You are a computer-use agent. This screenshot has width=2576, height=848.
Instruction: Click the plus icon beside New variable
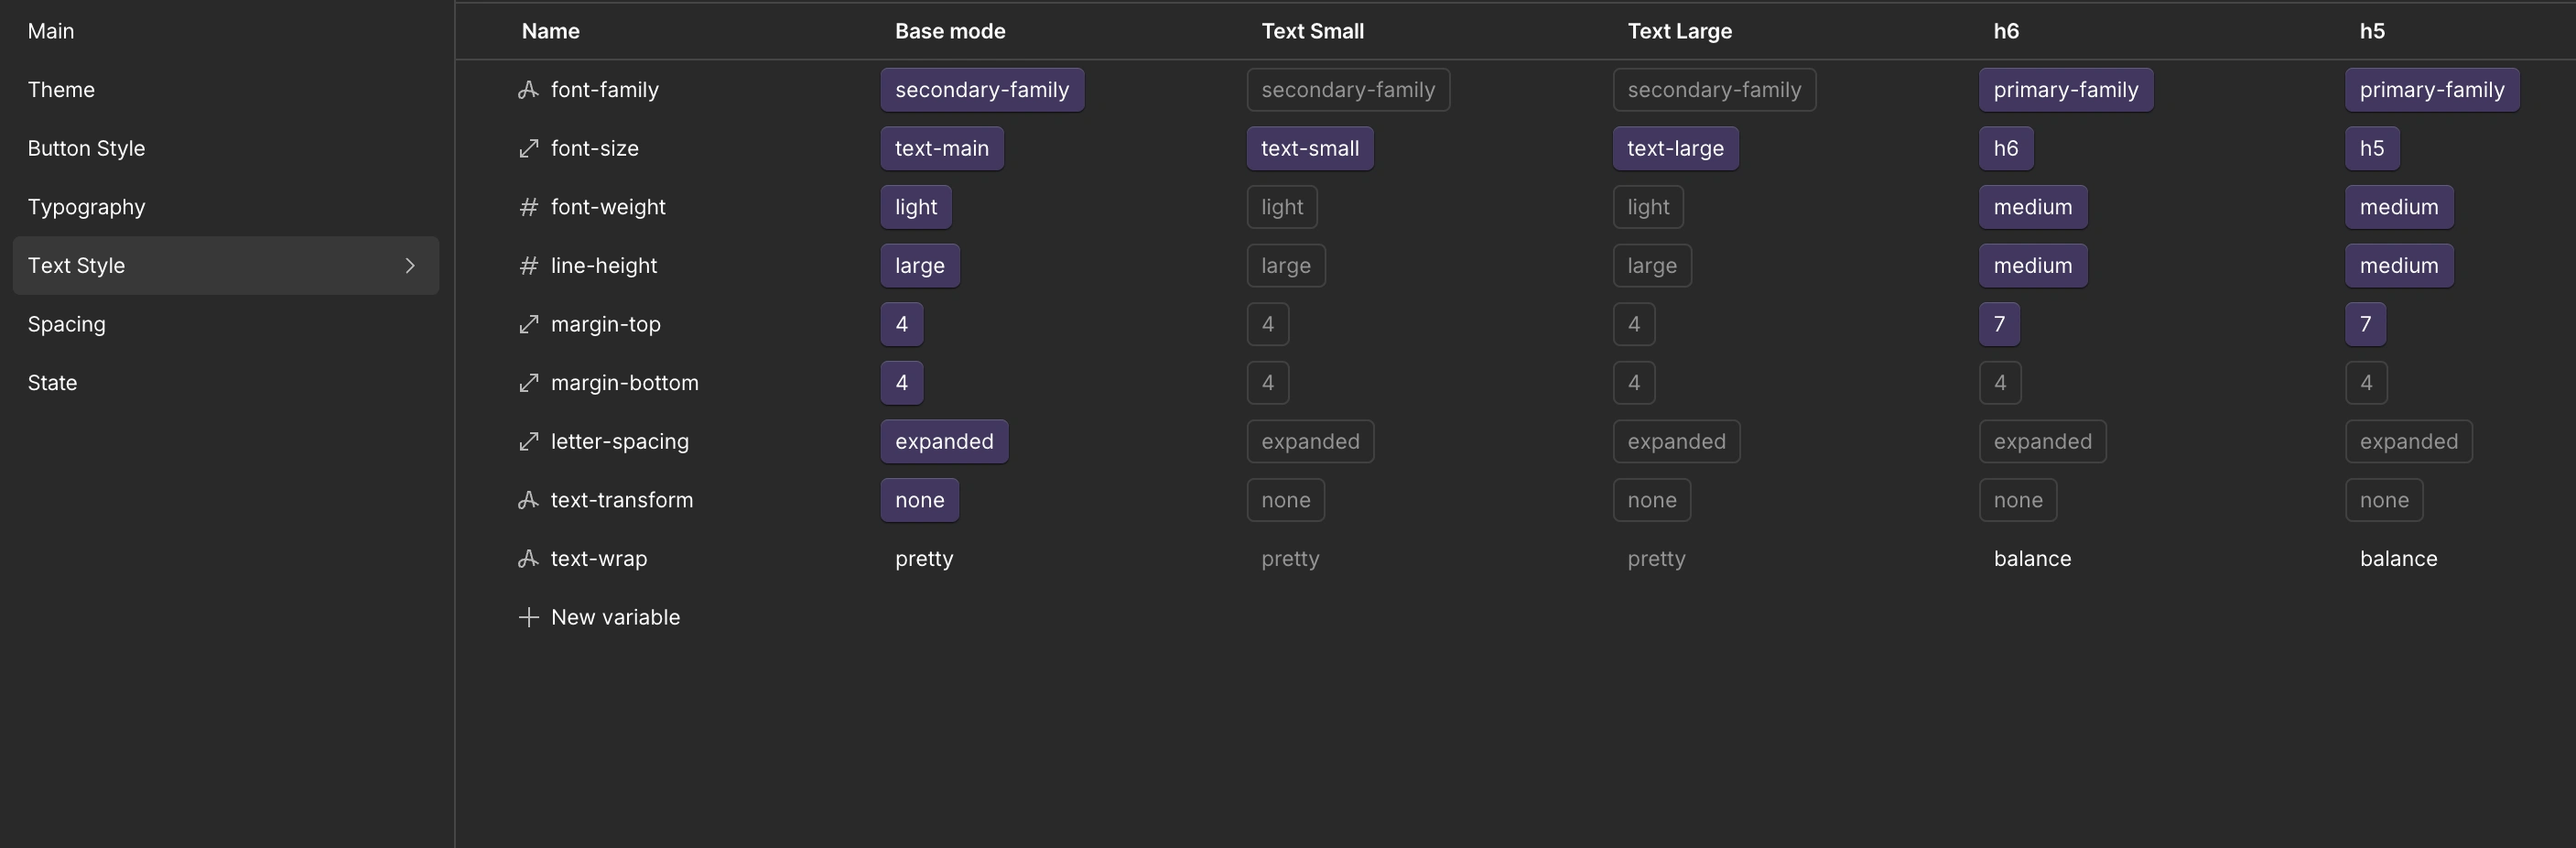click(528, 618)
